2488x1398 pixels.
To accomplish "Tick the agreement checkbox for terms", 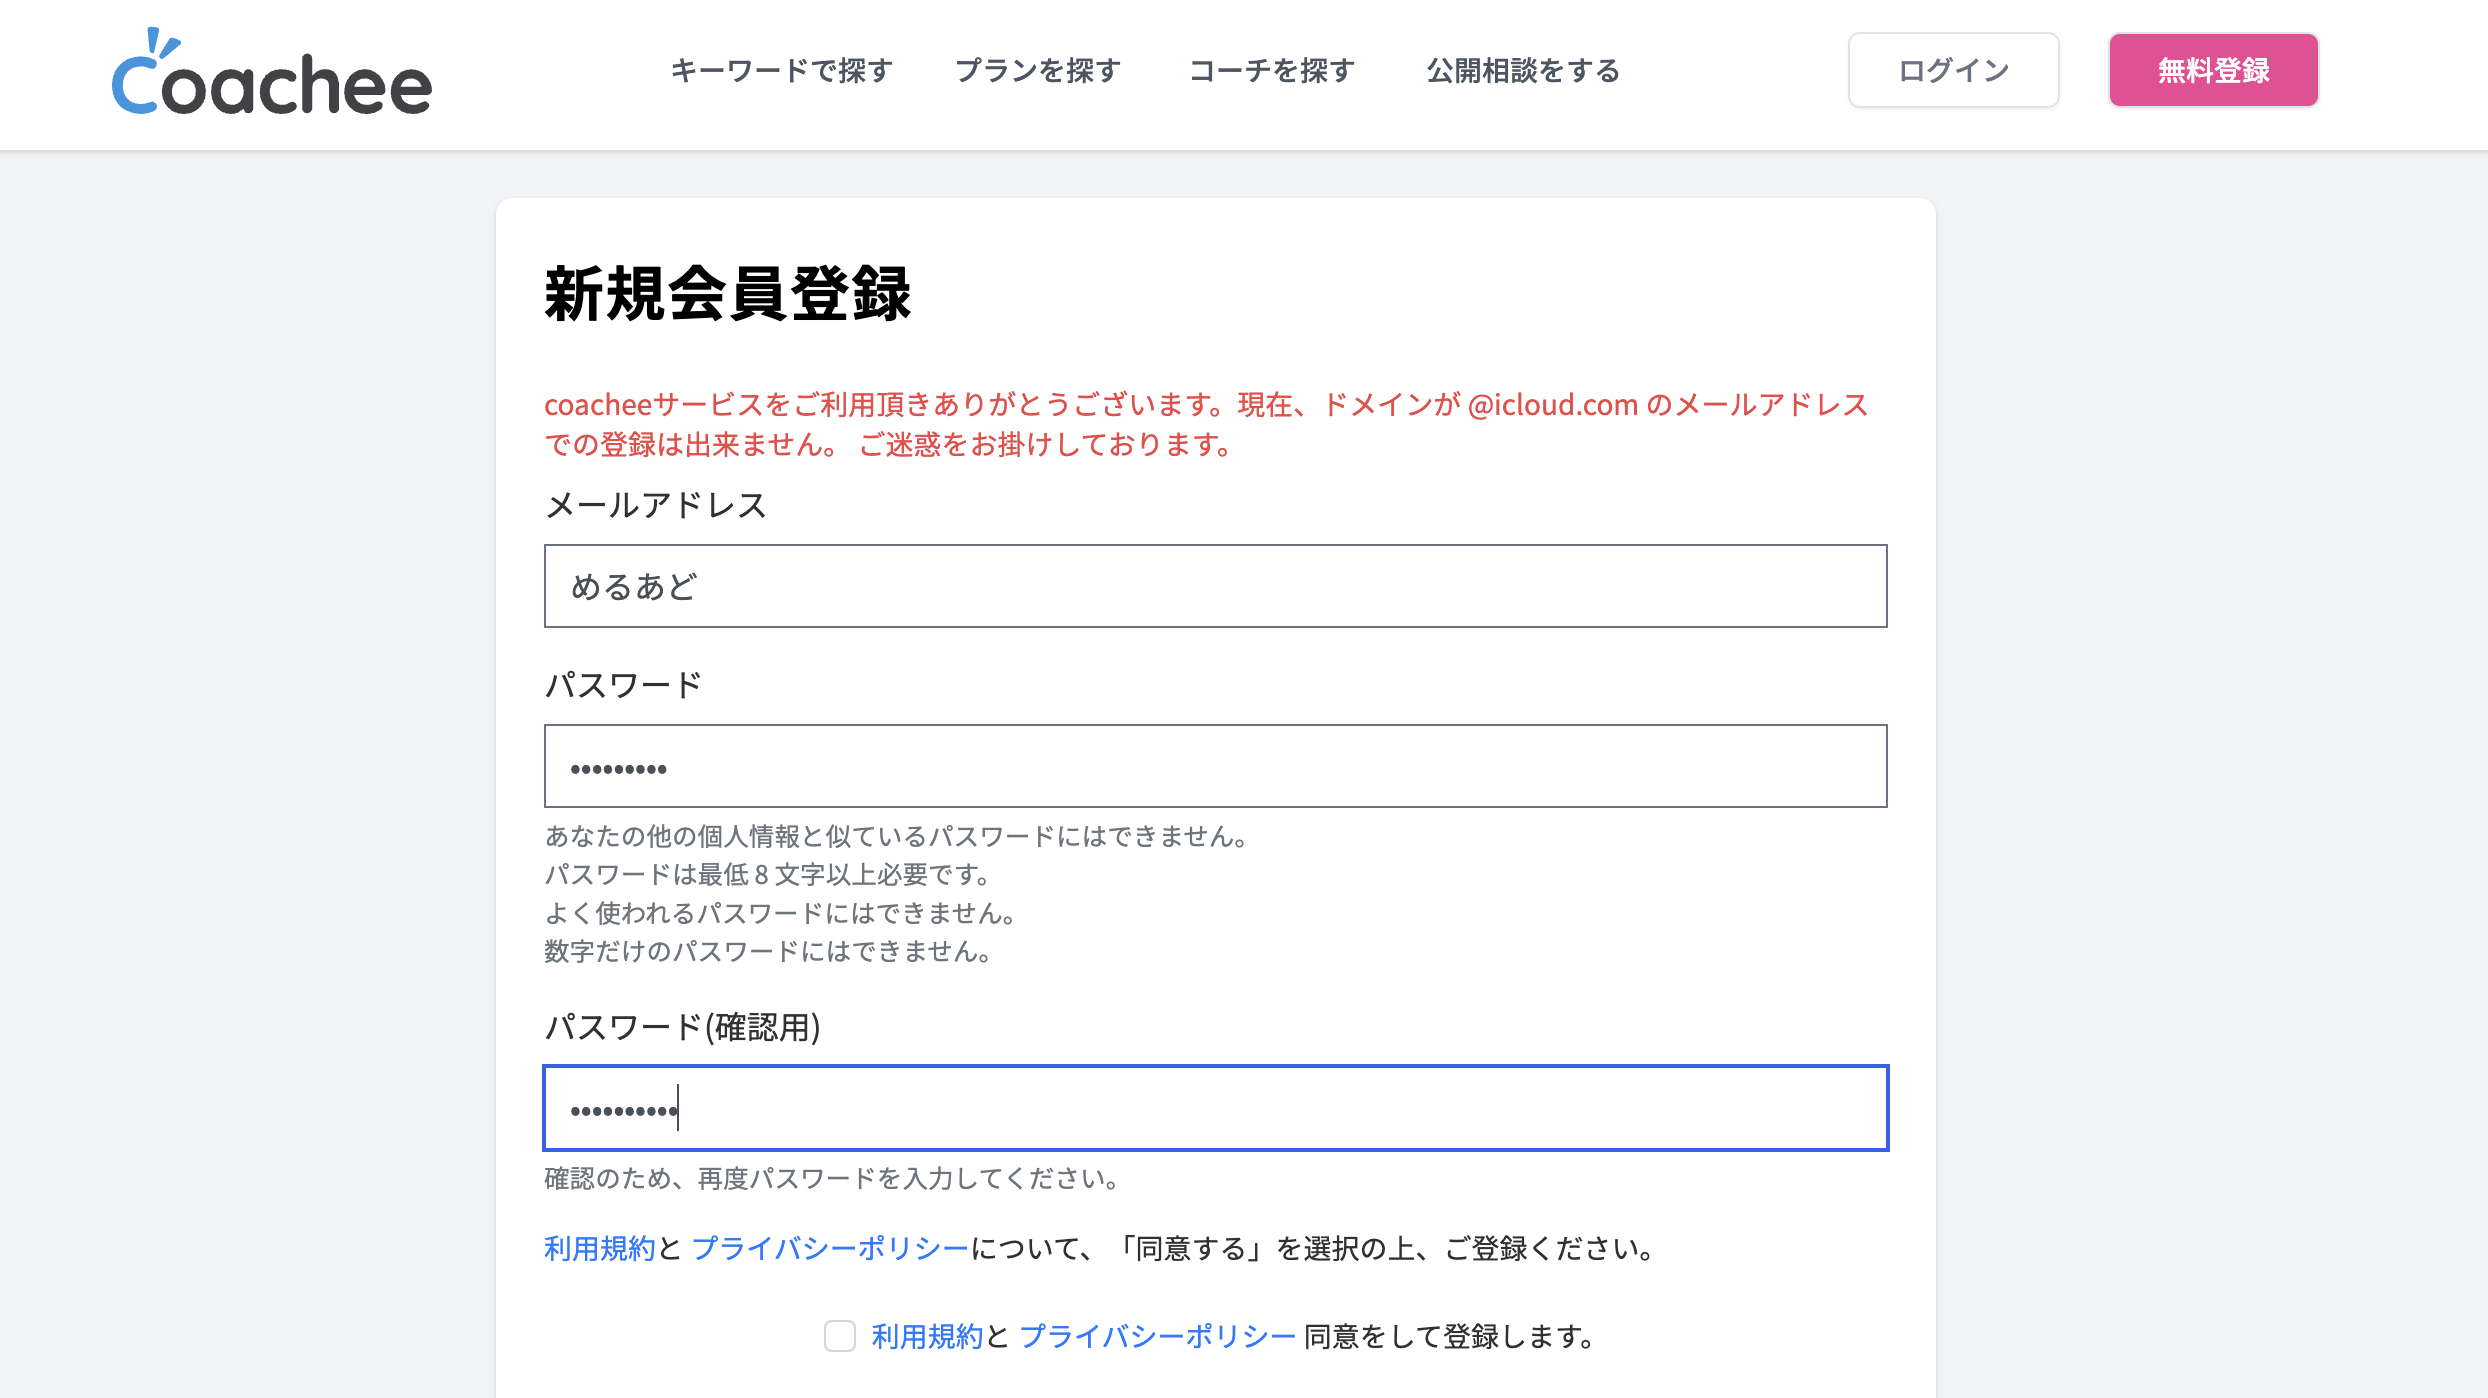I will 840,1336.
